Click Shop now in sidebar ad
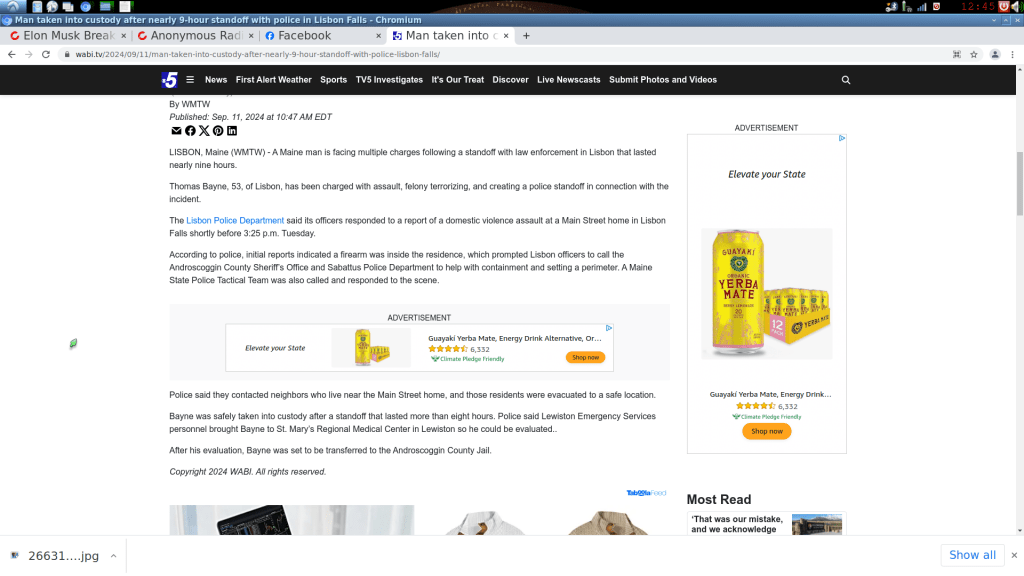1024x576 pixels. click(766, 431)
